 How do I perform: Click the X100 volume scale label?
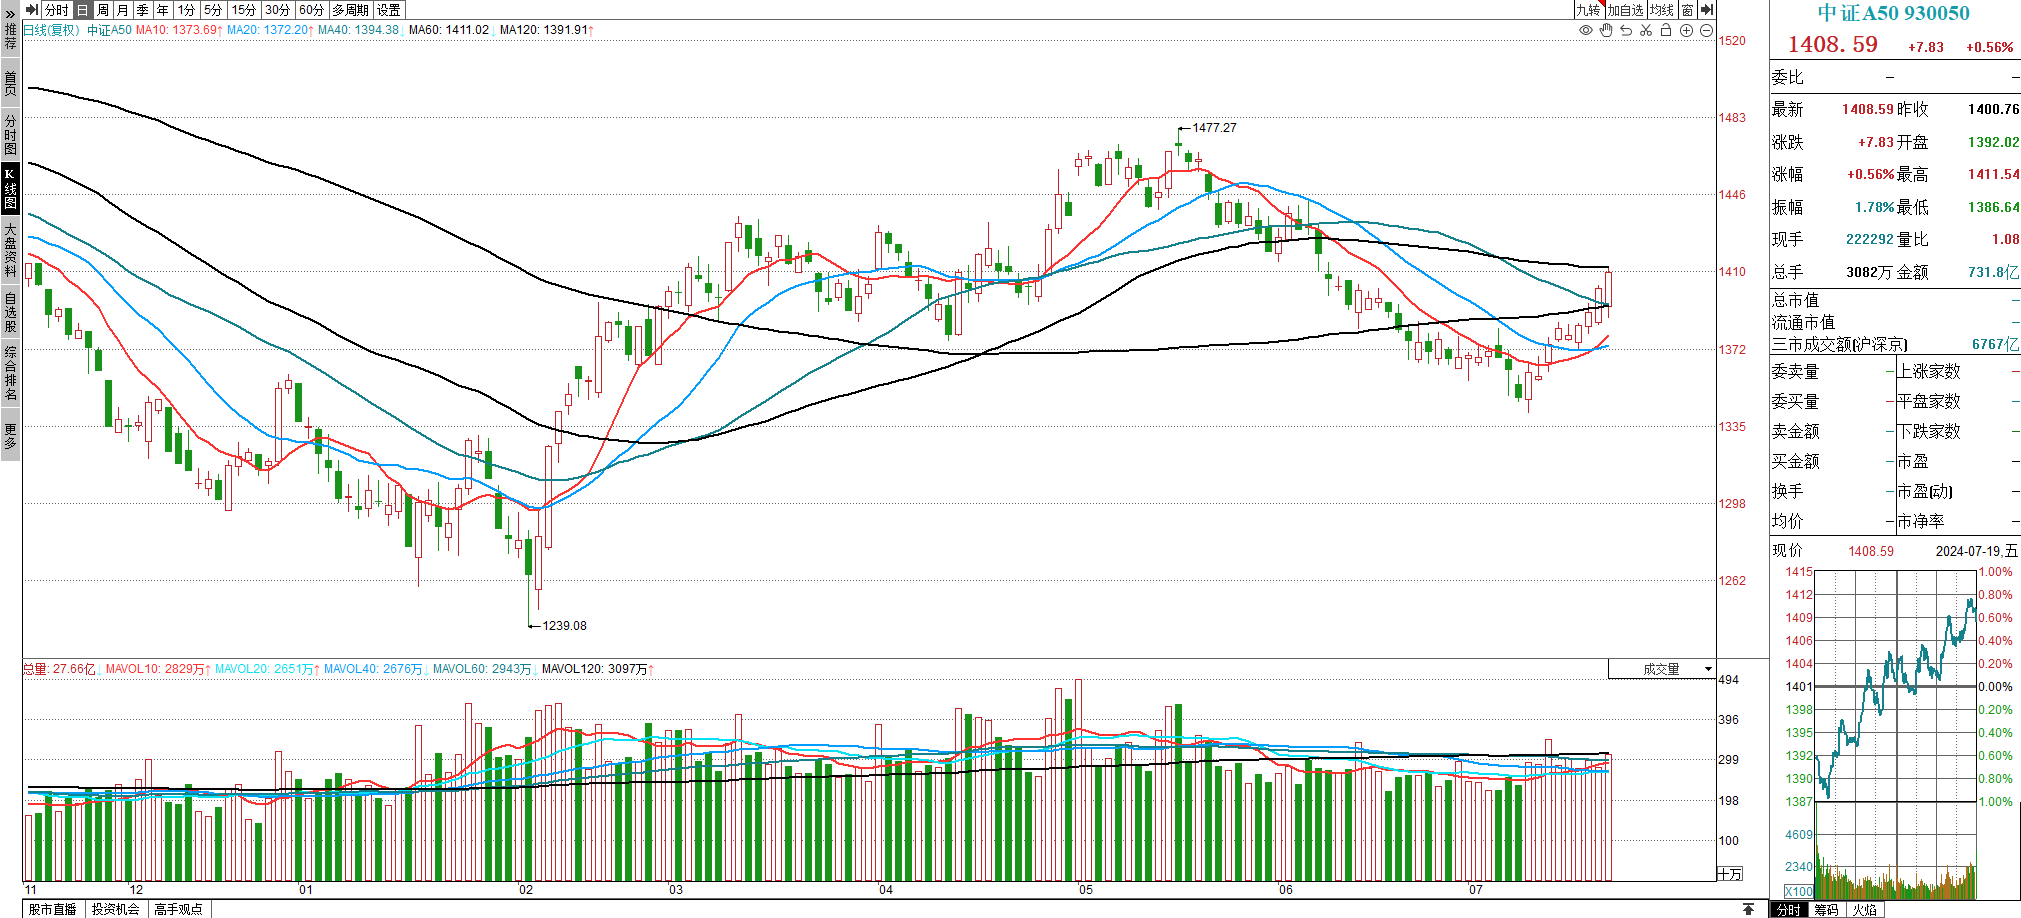(x=1798, y=891)
